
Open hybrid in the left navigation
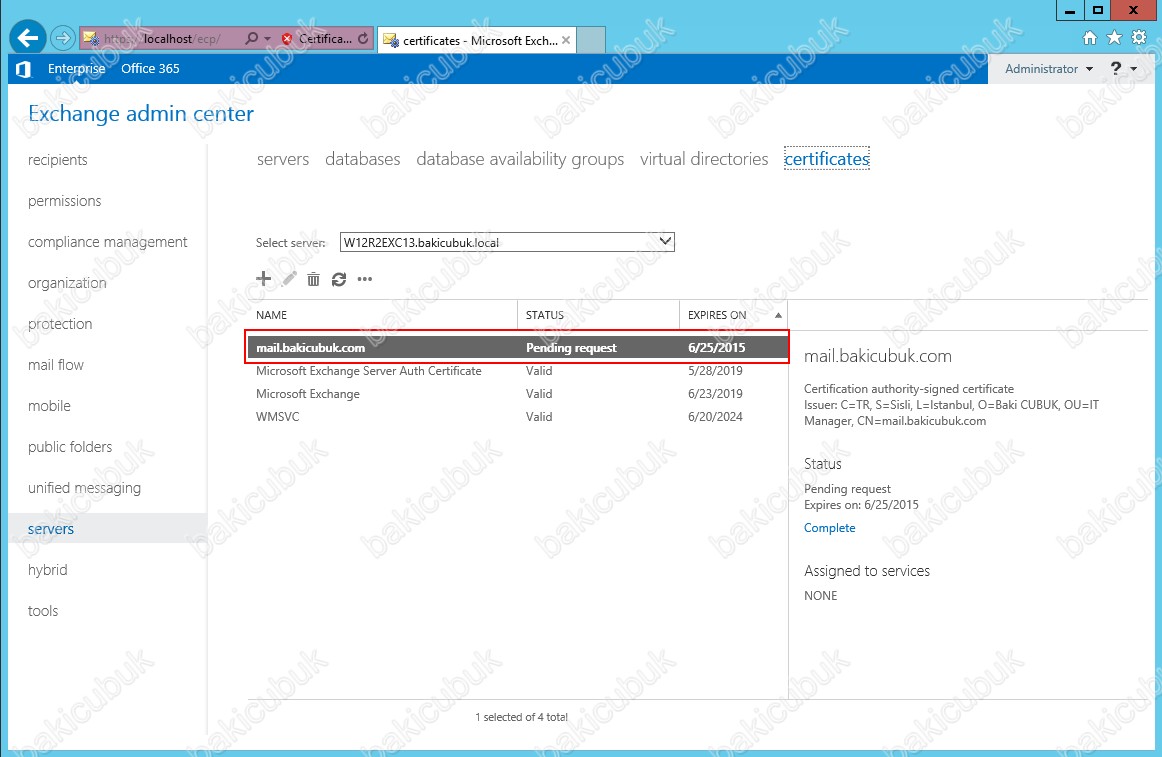click(47, 570)
